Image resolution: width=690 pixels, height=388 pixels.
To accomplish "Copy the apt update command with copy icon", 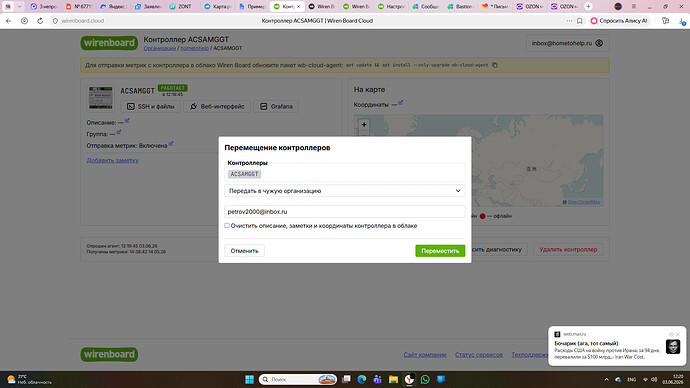I will [495, 65].
